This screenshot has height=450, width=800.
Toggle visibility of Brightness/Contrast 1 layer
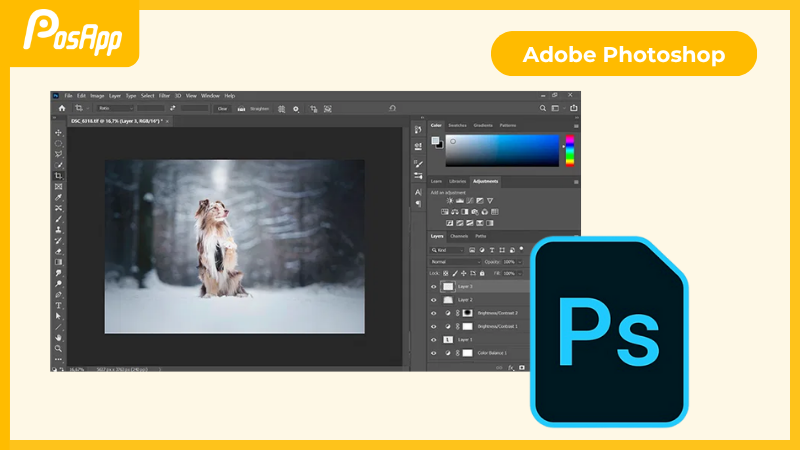click(434, 327)
